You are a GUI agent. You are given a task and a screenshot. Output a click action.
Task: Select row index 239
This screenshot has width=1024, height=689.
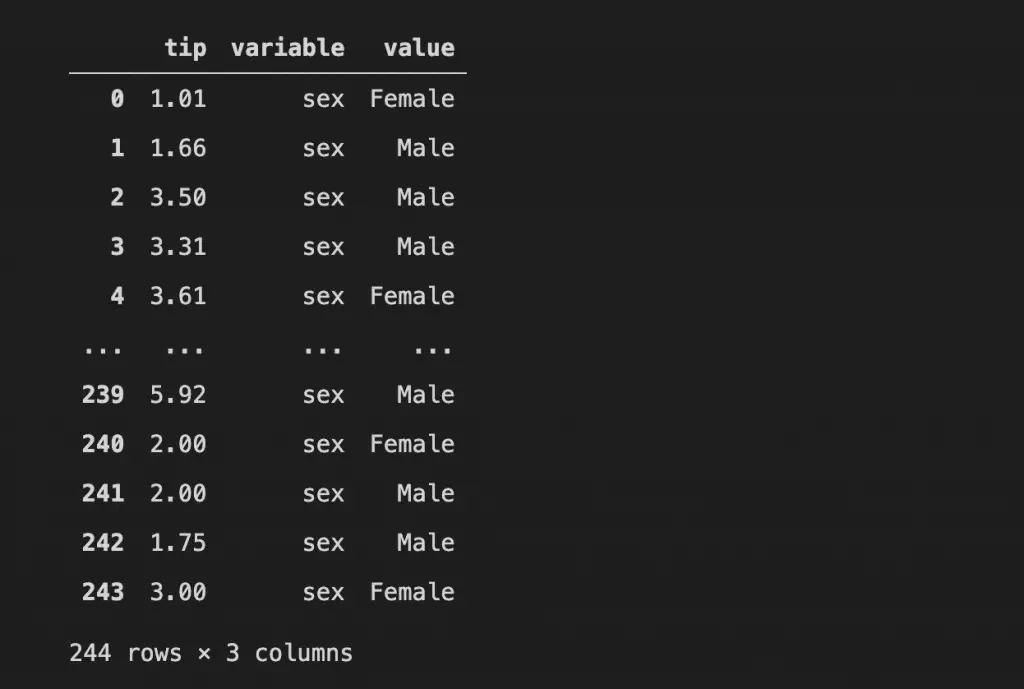click(x=103, y=394)
